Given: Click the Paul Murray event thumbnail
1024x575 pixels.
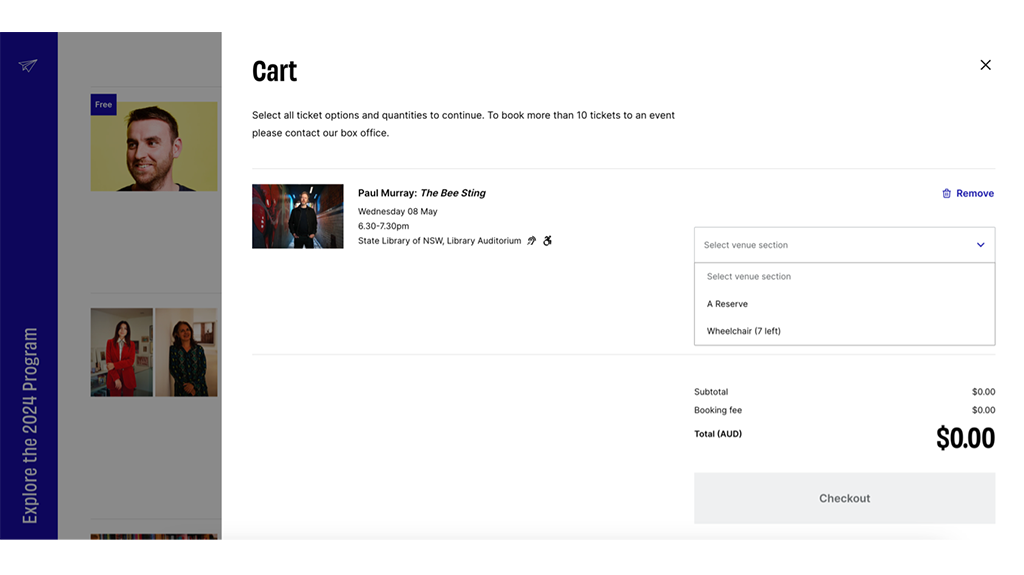Looking at the screenshot, I should (297, 216).
